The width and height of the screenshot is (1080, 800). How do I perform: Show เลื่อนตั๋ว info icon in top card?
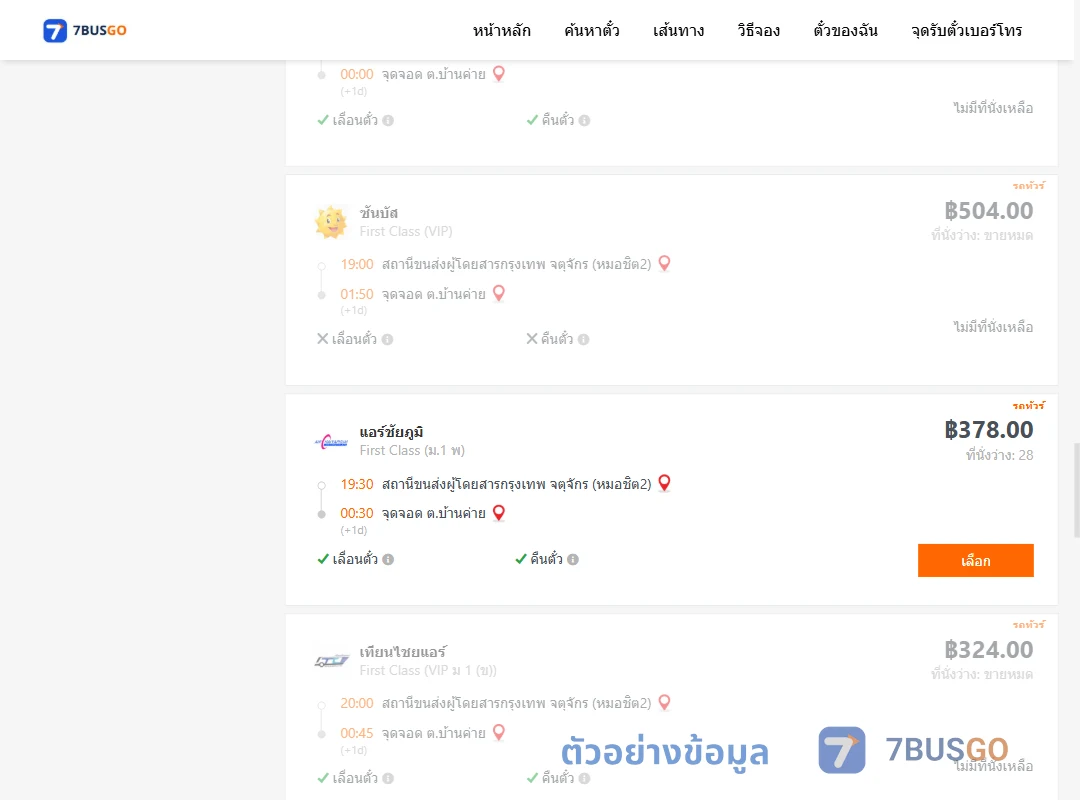pos(388,120)
